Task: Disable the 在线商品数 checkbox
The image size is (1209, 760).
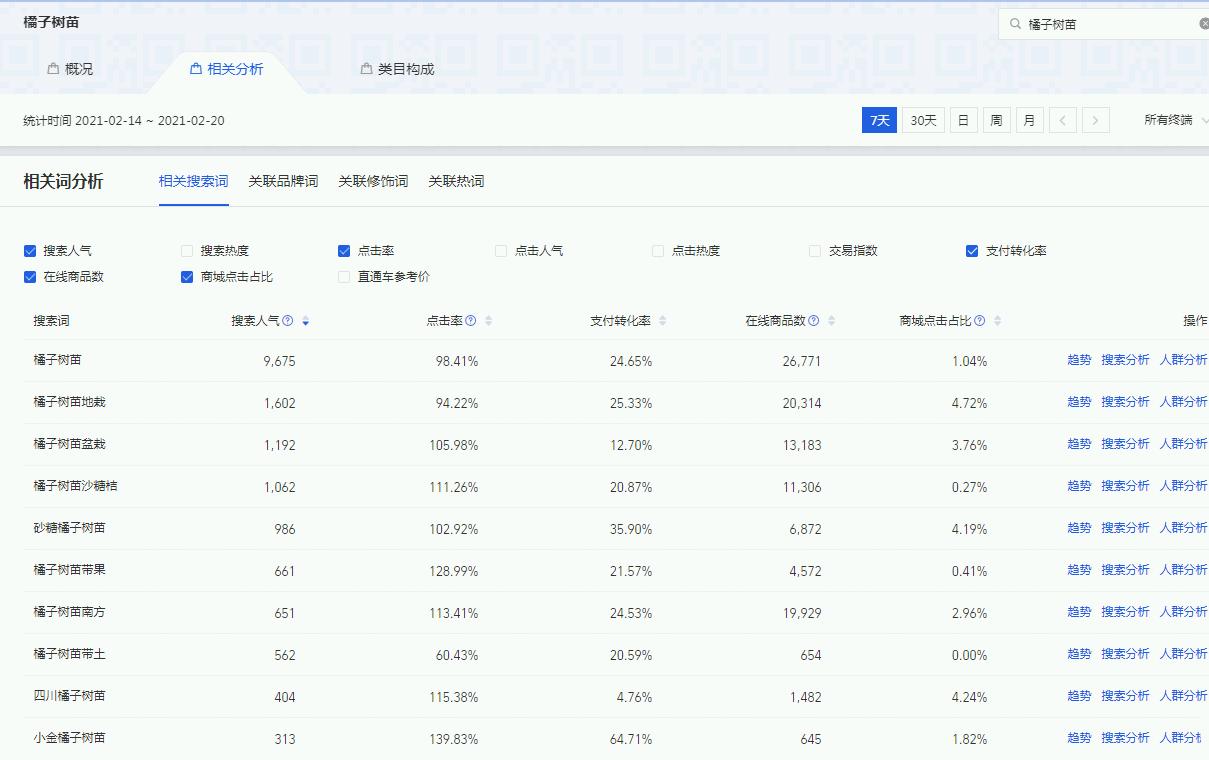Action: pos(30,276)
